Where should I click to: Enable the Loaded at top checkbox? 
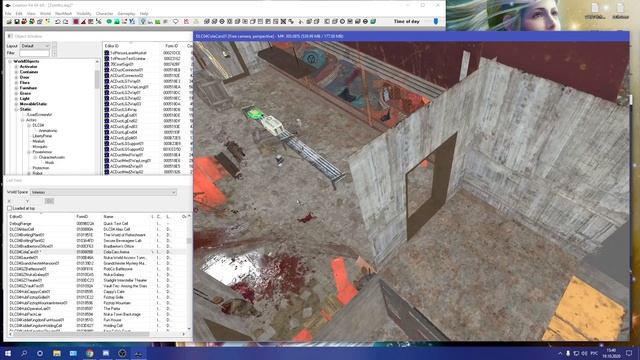[x=10, y=208]
